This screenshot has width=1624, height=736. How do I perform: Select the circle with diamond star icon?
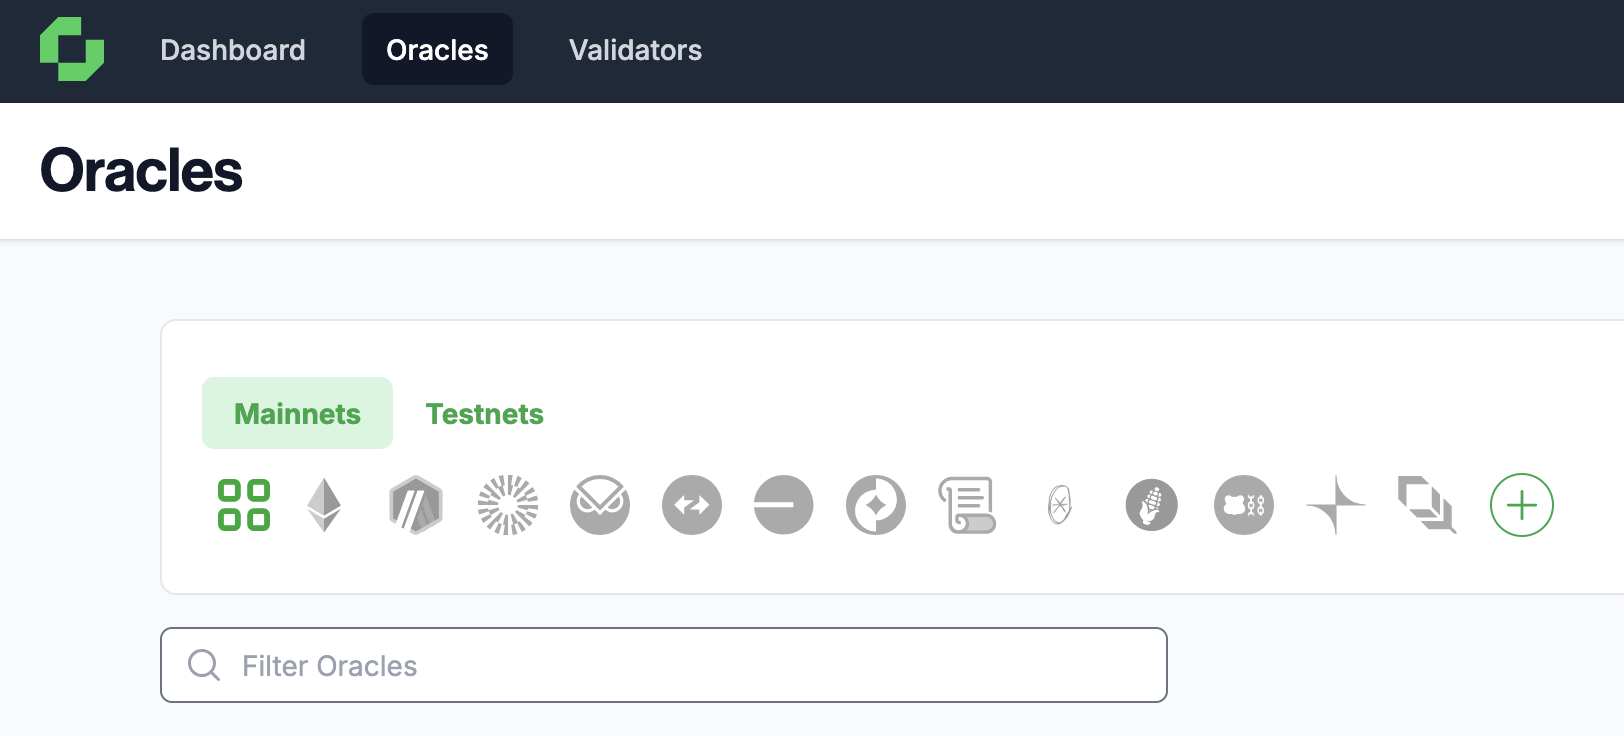pos(876,505)
